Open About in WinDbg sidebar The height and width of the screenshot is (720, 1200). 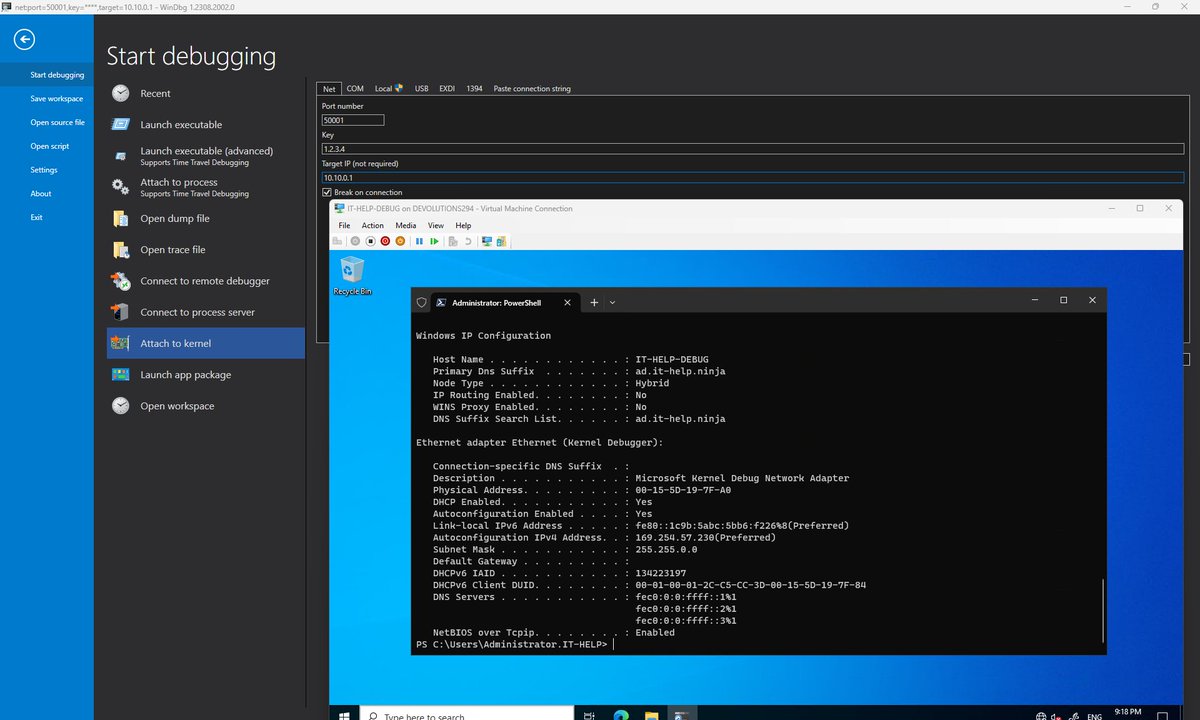pyautogui.click(x=47, y=194)
